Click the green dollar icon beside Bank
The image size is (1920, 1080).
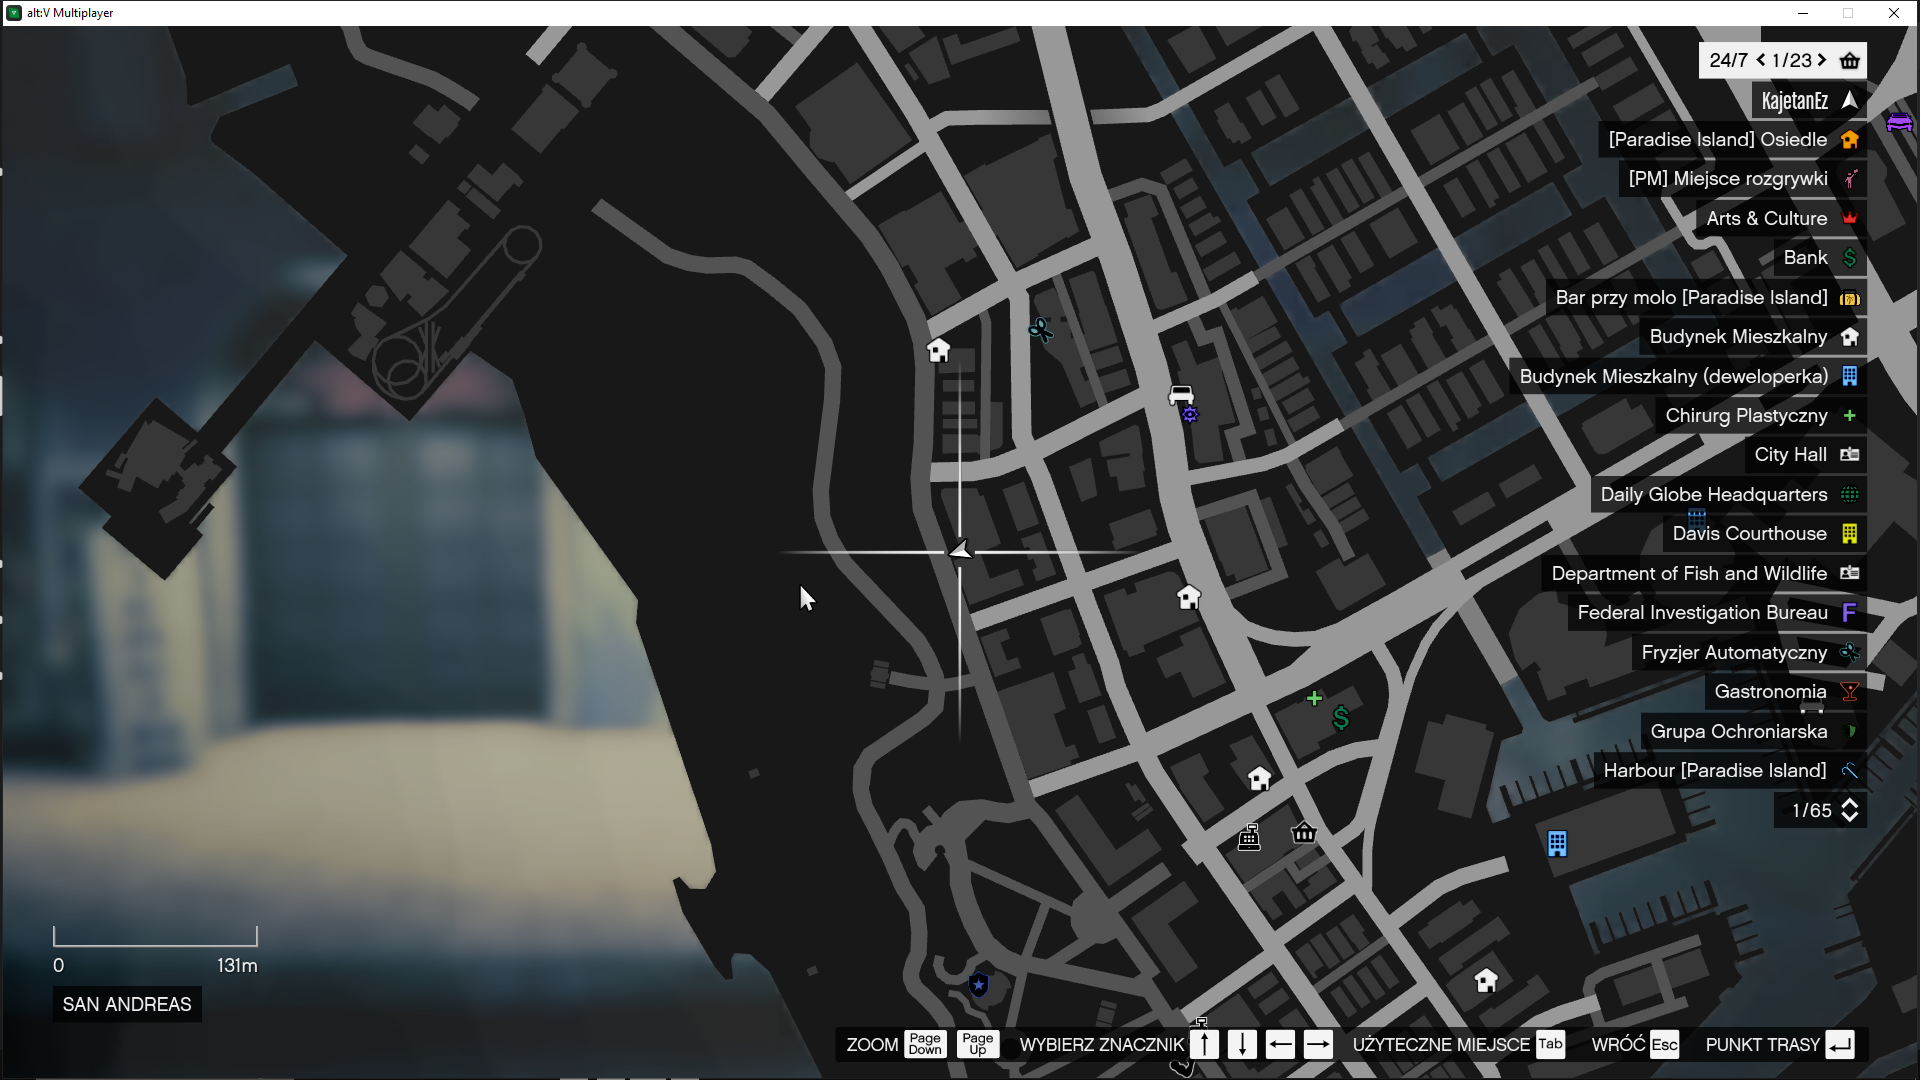point(1850,258)
